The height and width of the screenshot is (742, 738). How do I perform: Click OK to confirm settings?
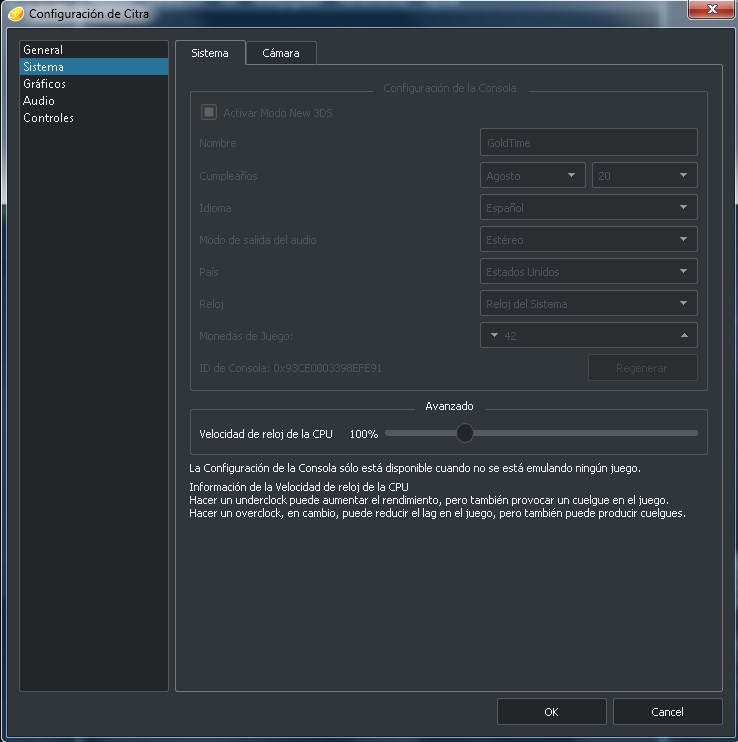(x=552, y=712)
